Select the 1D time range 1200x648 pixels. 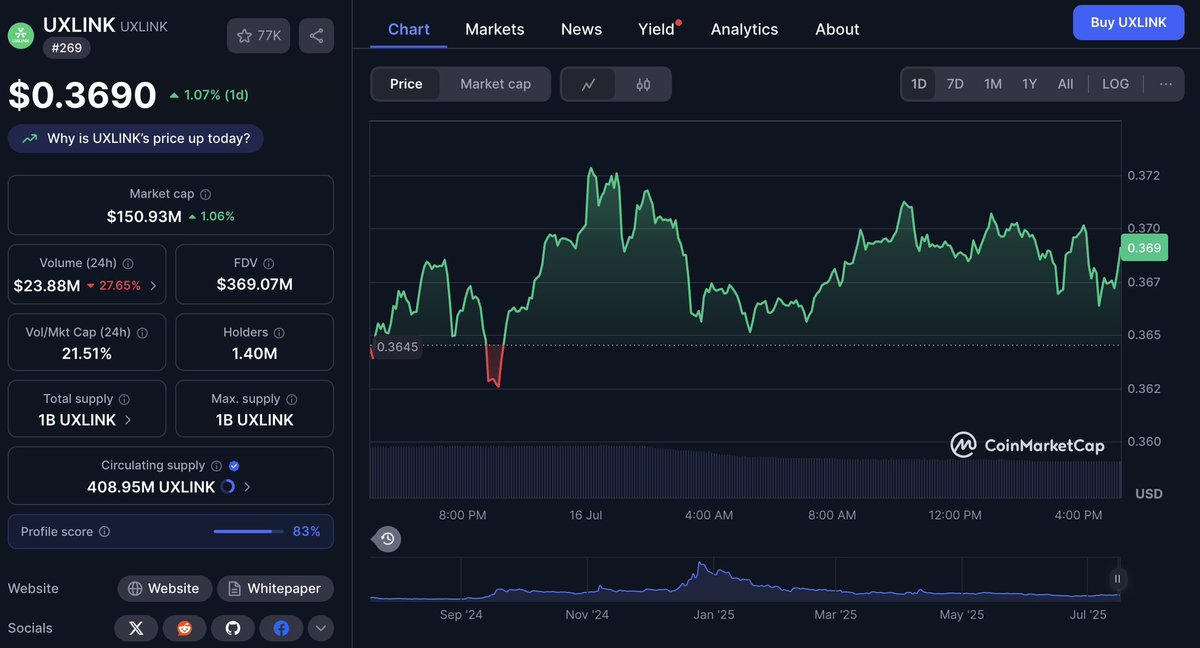tap(918, 84)
